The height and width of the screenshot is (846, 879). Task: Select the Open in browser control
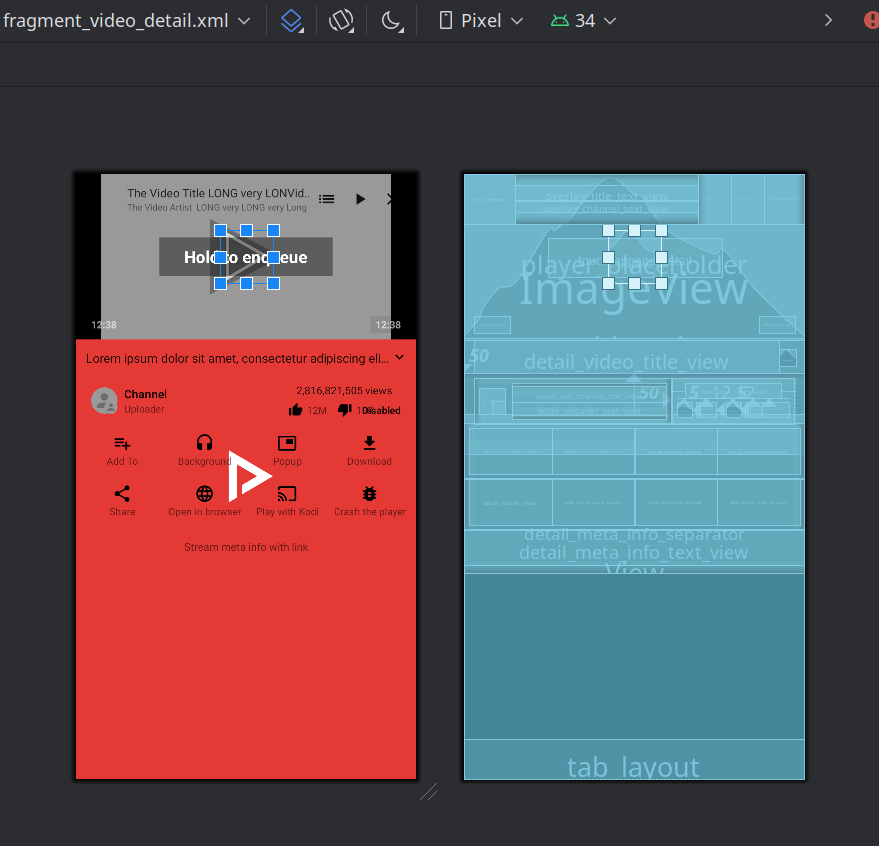(x=205, y=501)
